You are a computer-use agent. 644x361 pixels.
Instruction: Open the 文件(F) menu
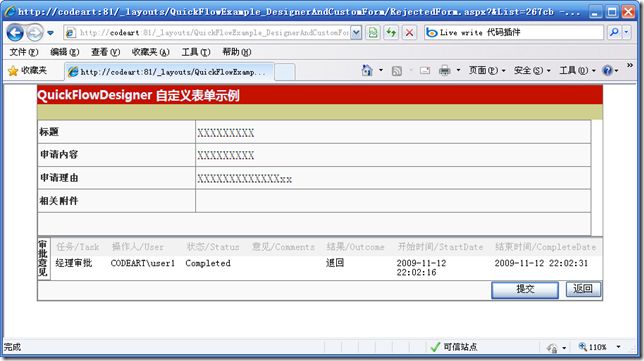tap(23, 52)
